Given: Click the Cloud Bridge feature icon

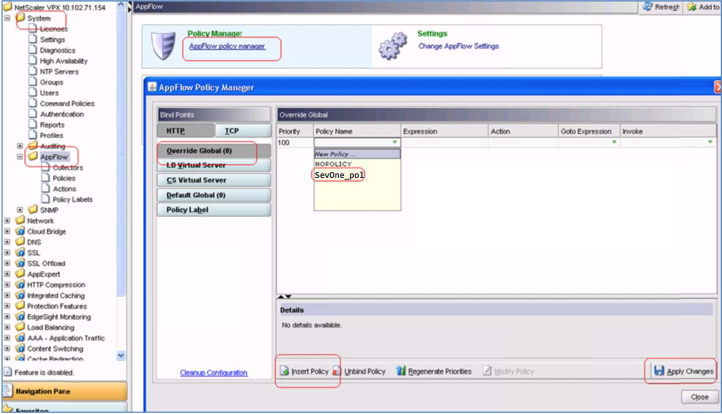Looking at the screenshot, I should click(20, 231).
